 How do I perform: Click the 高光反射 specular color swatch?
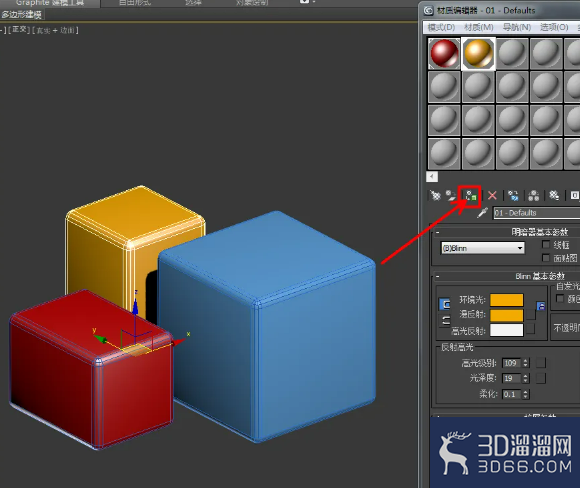506,330
